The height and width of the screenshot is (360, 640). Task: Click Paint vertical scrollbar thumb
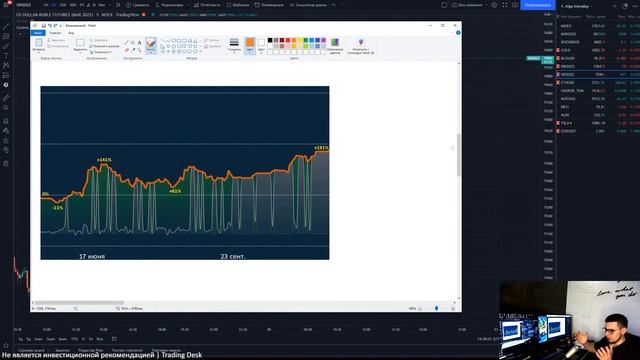tap(459, 154)
